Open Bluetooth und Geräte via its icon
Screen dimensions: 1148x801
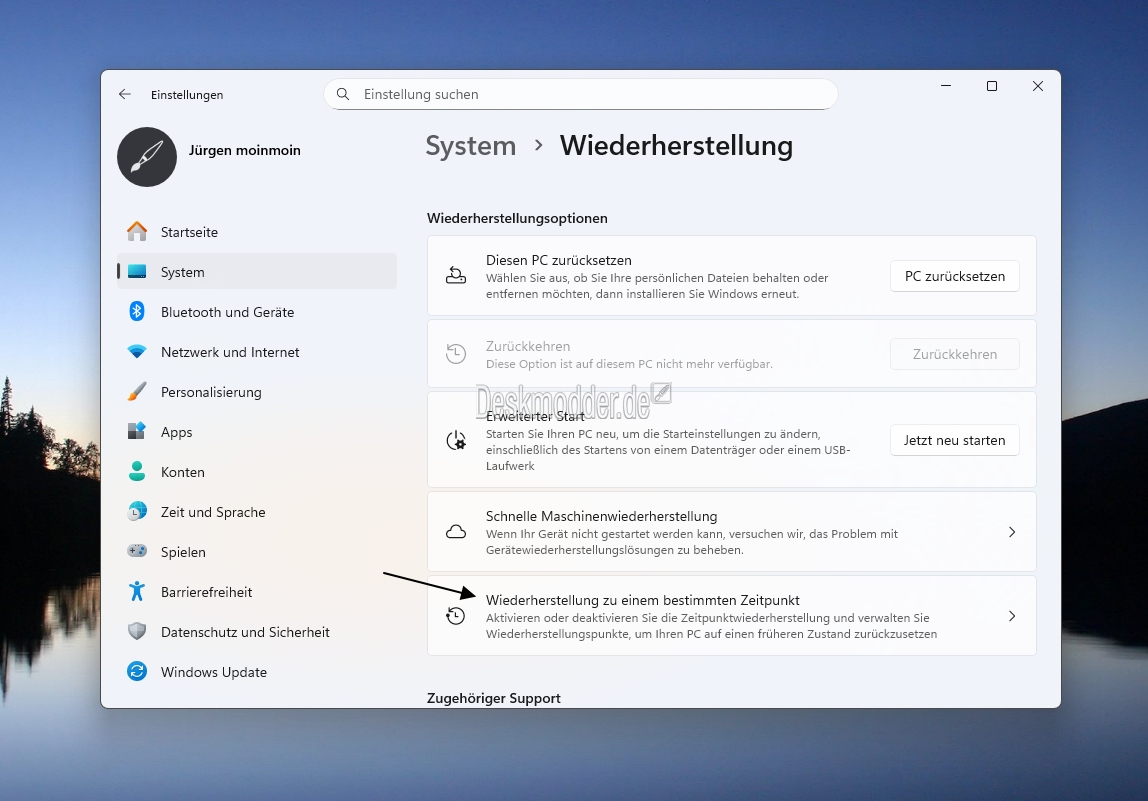click(x=137, y=312)
